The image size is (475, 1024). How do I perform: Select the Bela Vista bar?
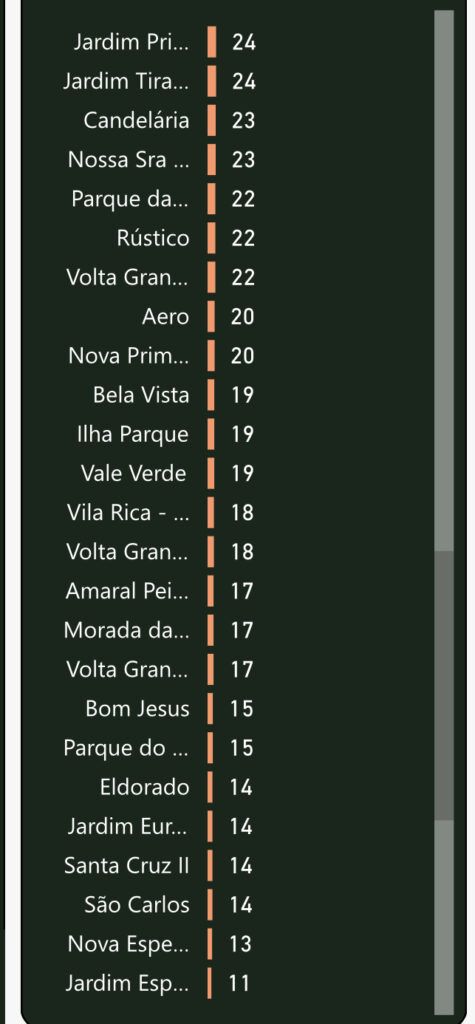(x=211, y=395)
